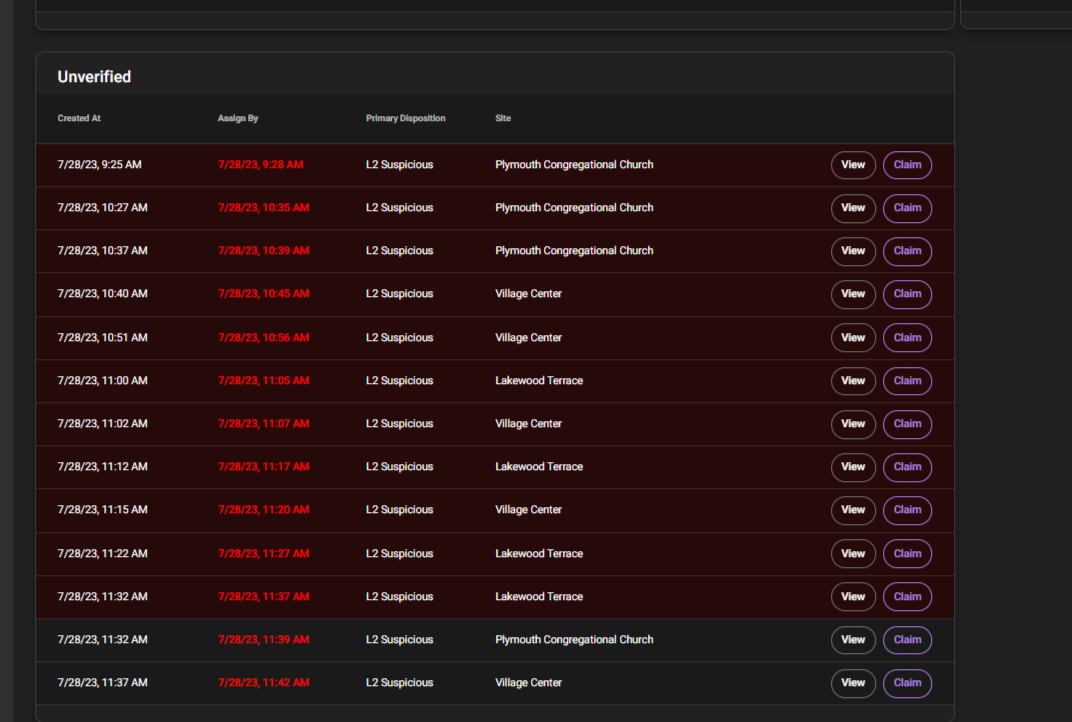The height and width of the screenshot is (722, 1072).
Task: View the alert assigned by 11:39 AM
Action: click(x=853, y=640)
